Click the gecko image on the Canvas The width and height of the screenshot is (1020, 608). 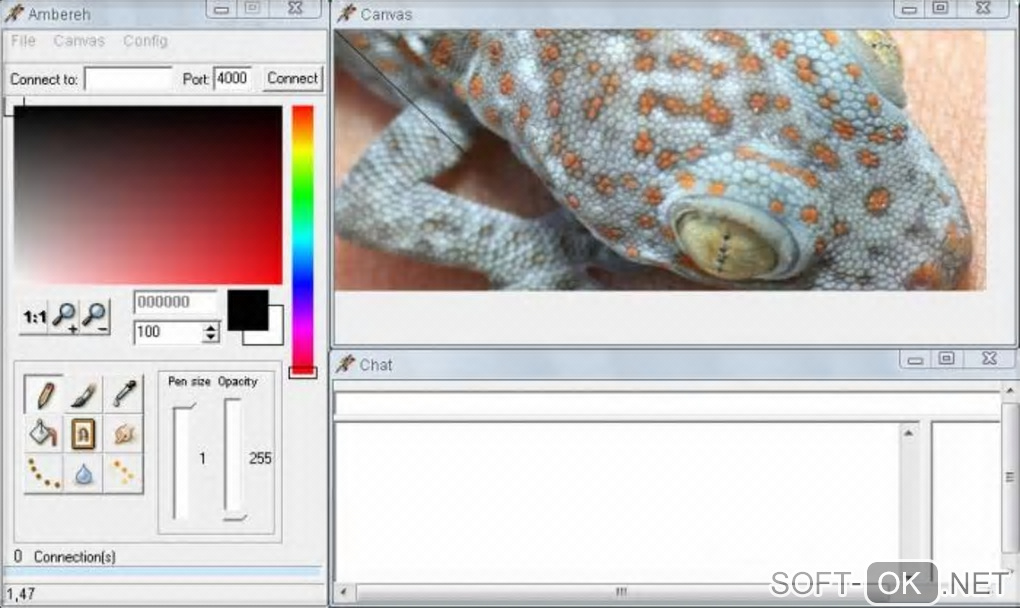tap(660, 160)
